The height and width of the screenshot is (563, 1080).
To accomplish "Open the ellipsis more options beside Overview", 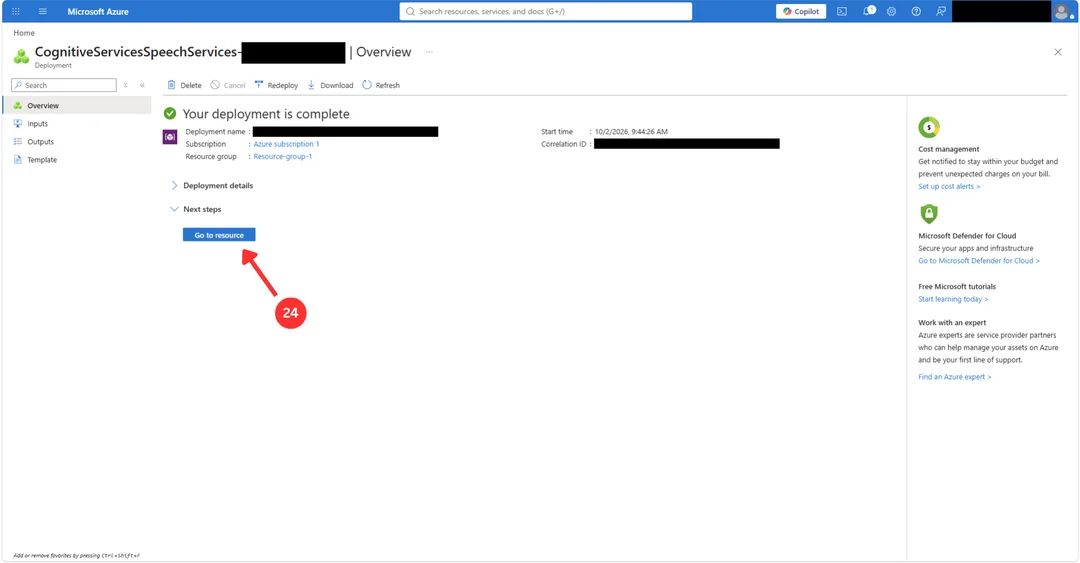I will pos(429,52).
